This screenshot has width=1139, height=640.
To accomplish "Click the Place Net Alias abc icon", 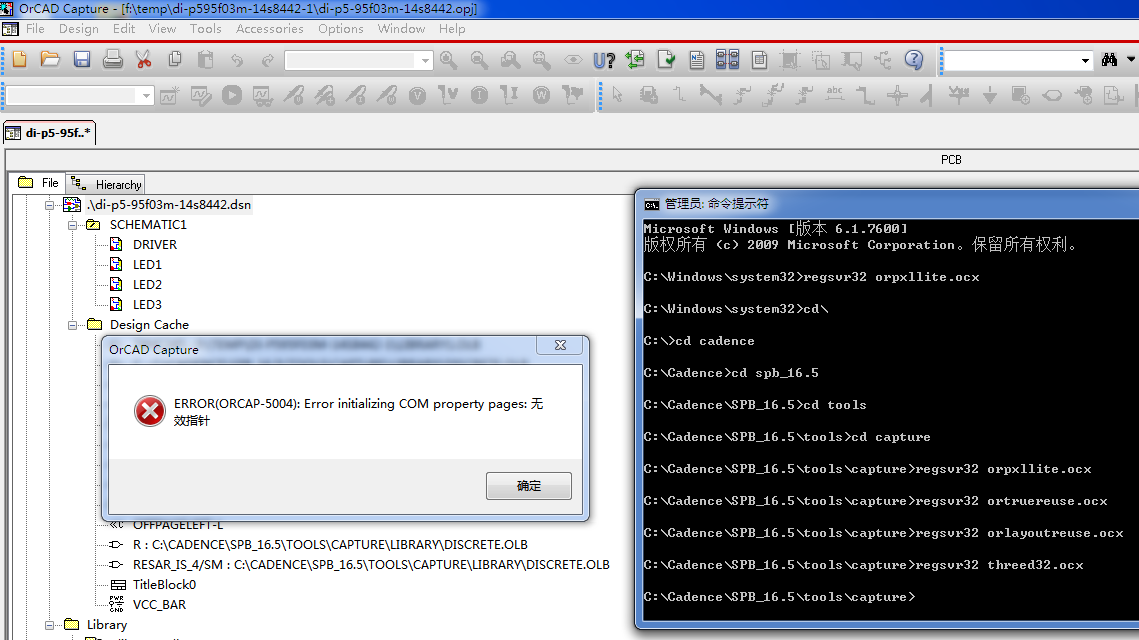I will (835, 95).
